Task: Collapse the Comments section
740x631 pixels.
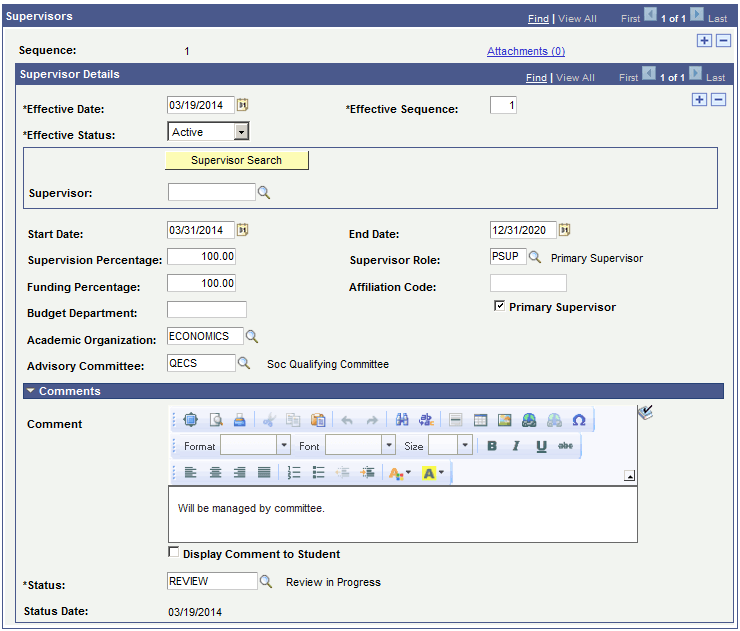Action: click(31, 391)
